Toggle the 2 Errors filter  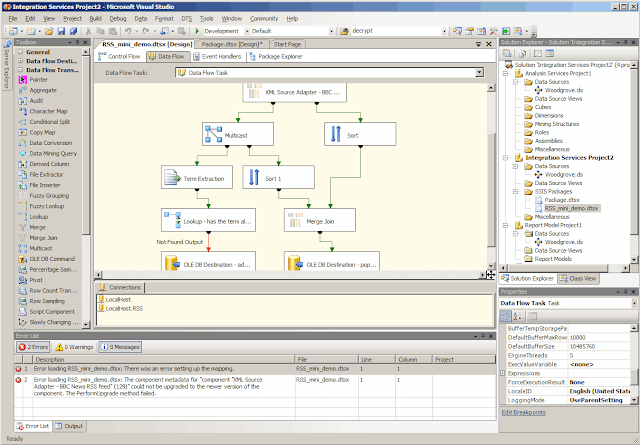point(33,347)
